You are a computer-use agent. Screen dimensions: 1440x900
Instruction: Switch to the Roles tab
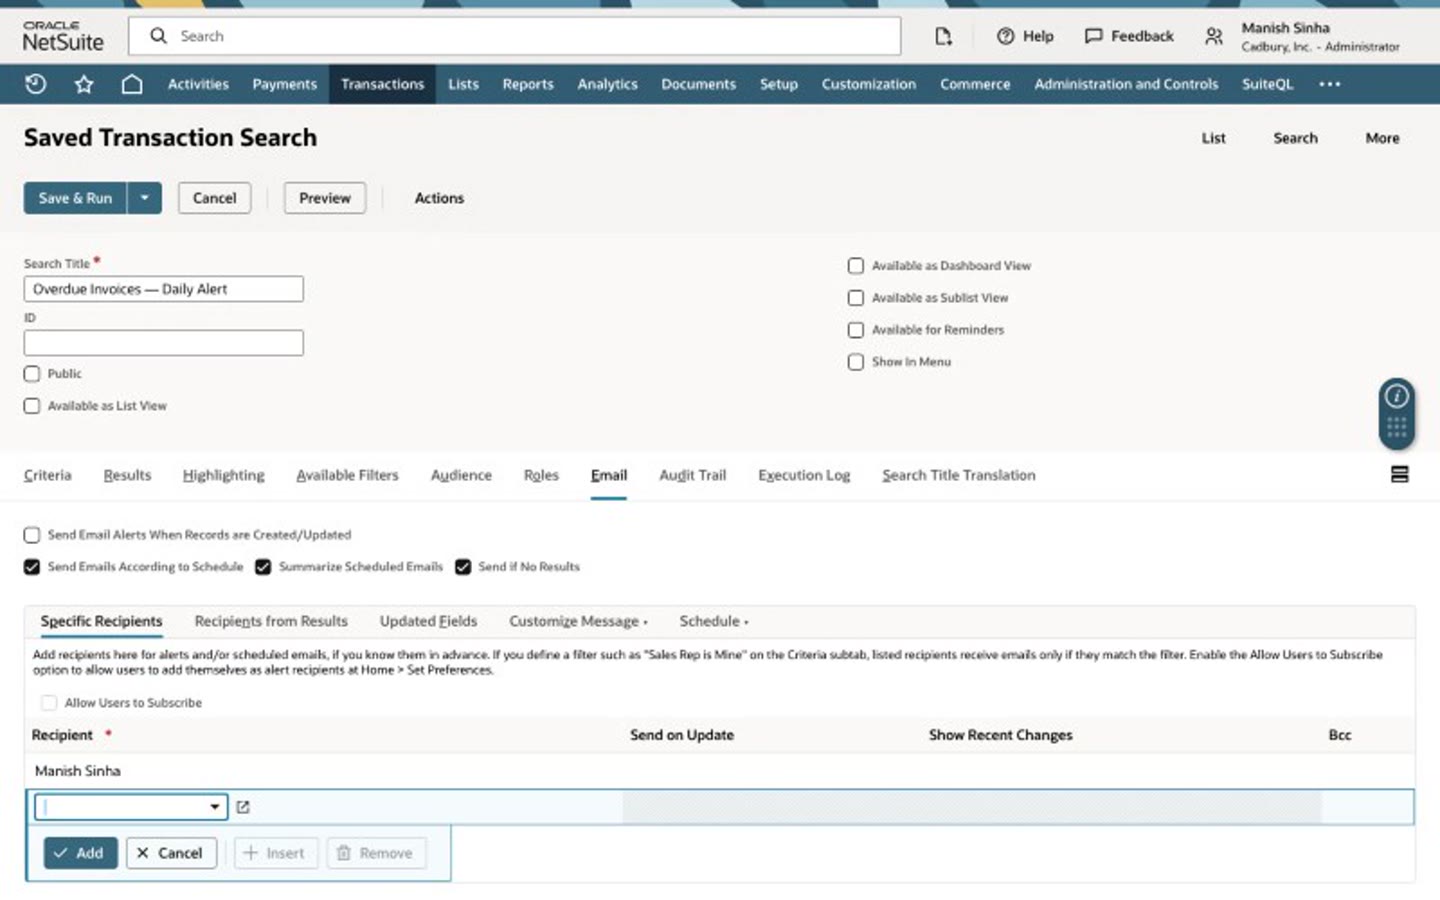541,475
